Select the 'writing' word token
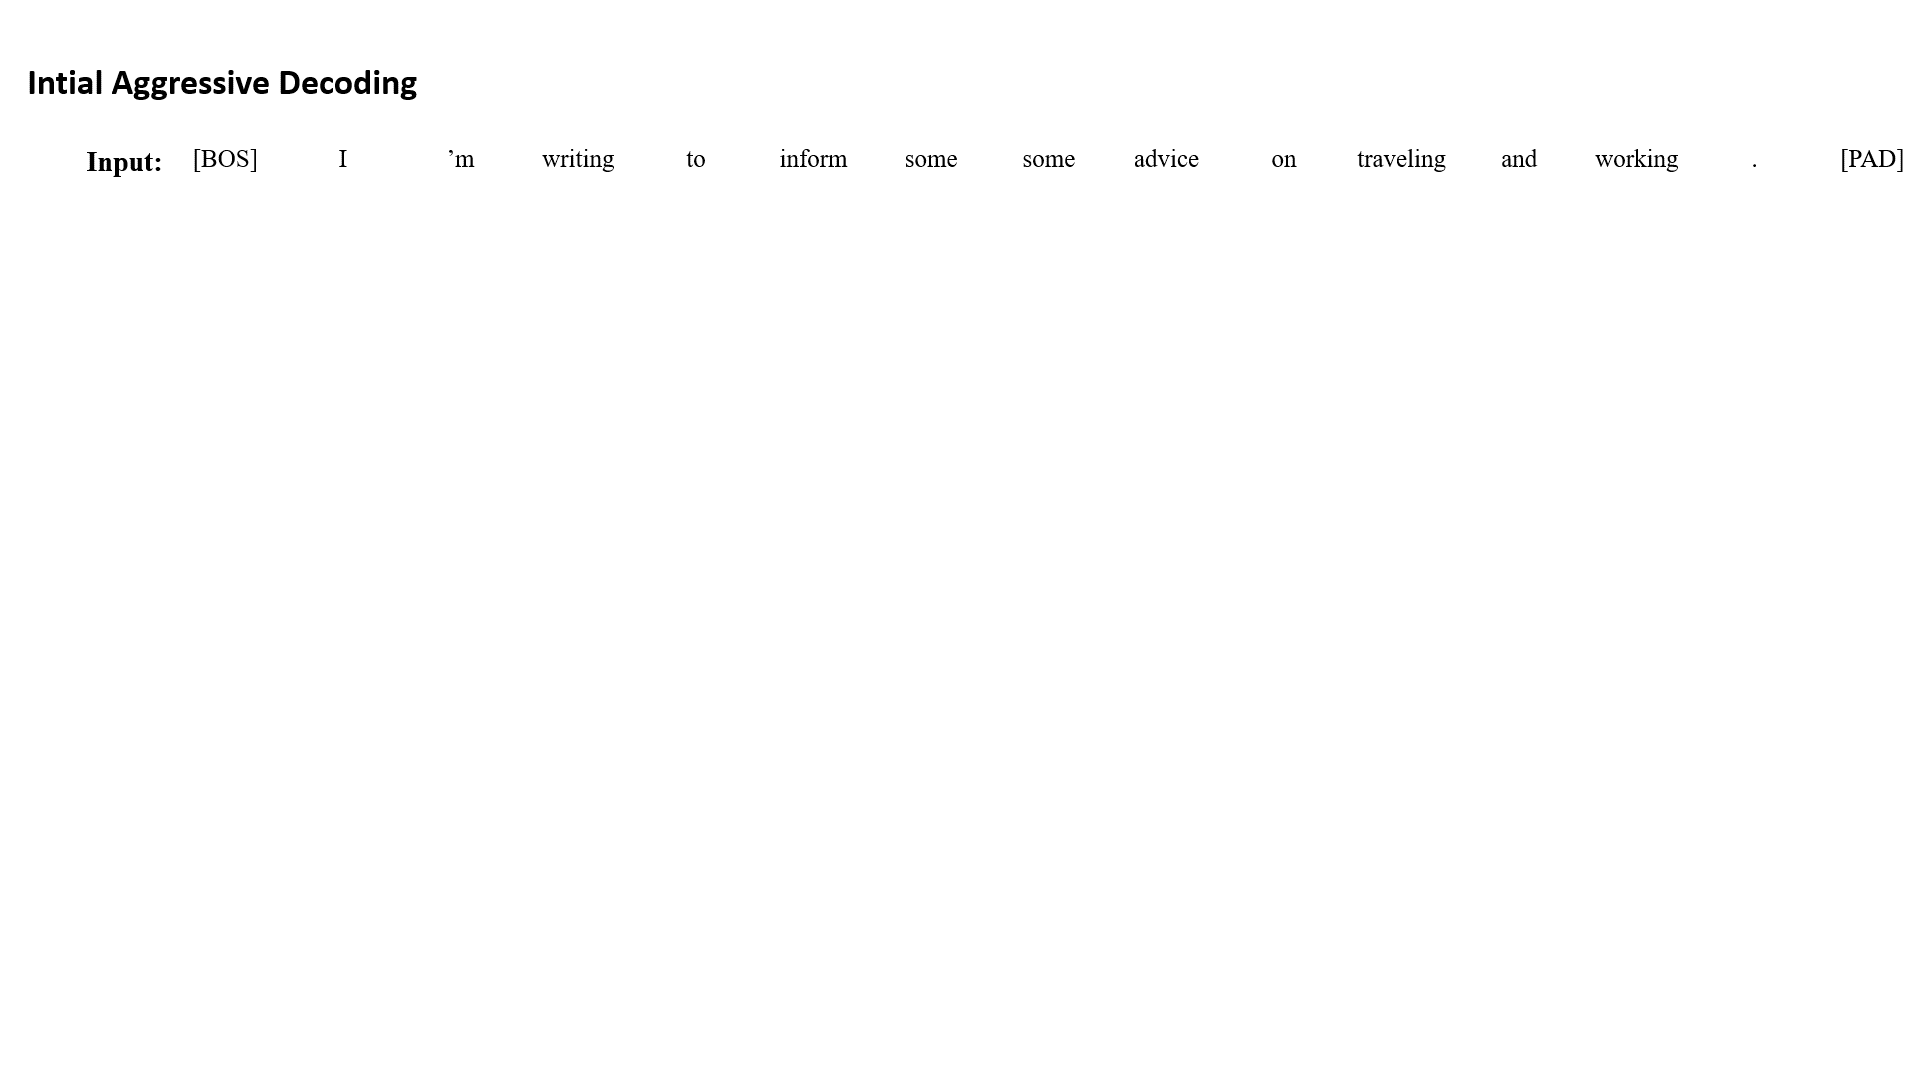This screenshot has height=1080, width=1920. [576, 158]
